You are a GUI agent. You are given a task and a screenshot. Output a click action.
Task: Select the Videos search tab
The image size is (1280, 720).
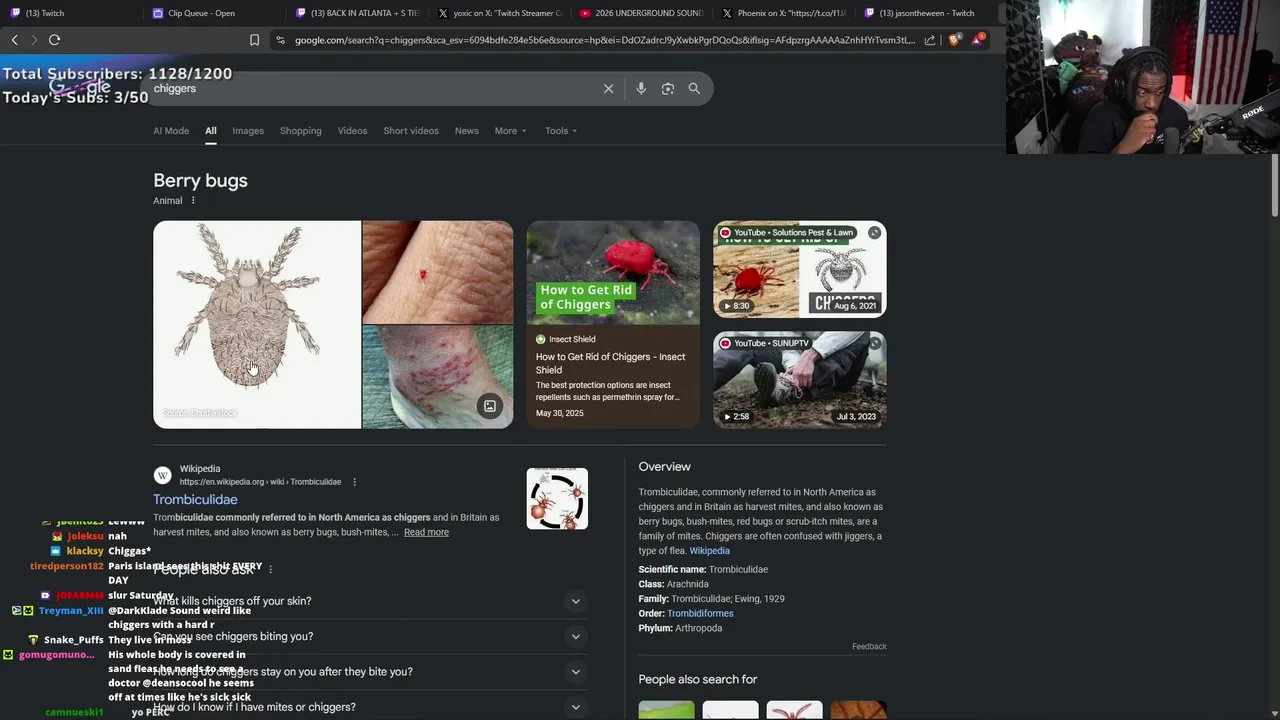pos(352,131)
